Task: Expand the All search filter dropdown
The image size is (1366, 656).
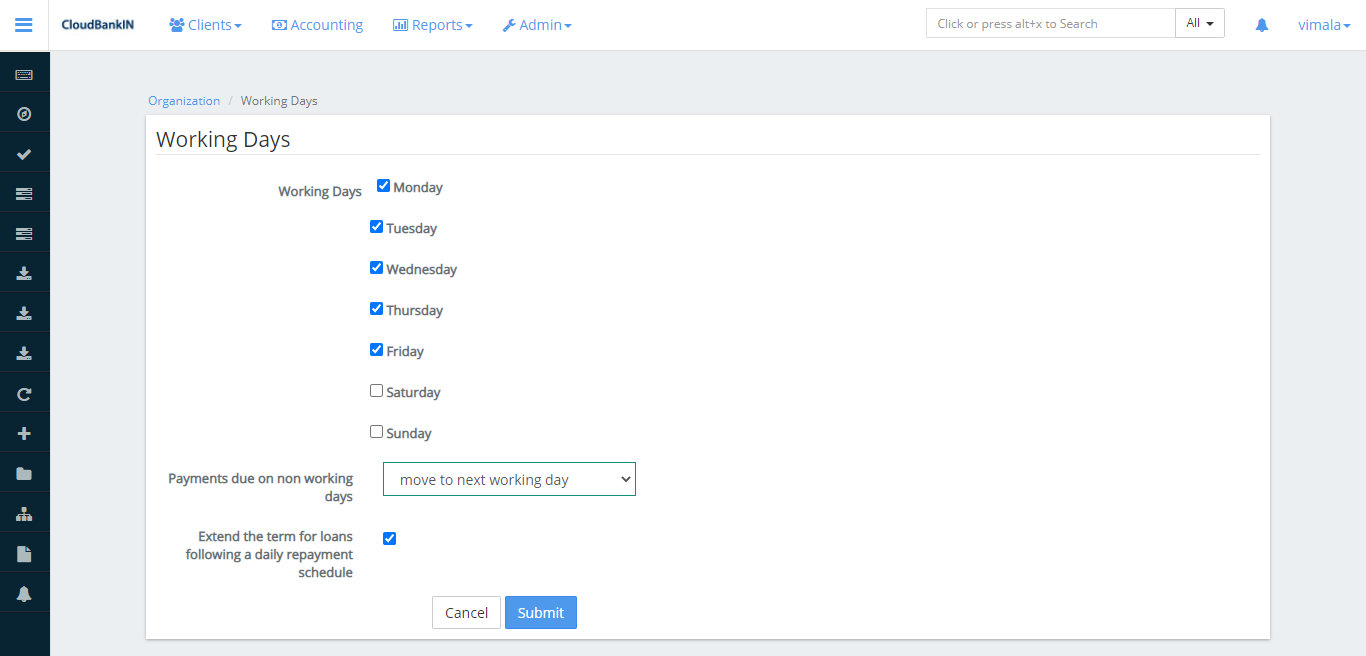Action: coord(1199,23)
